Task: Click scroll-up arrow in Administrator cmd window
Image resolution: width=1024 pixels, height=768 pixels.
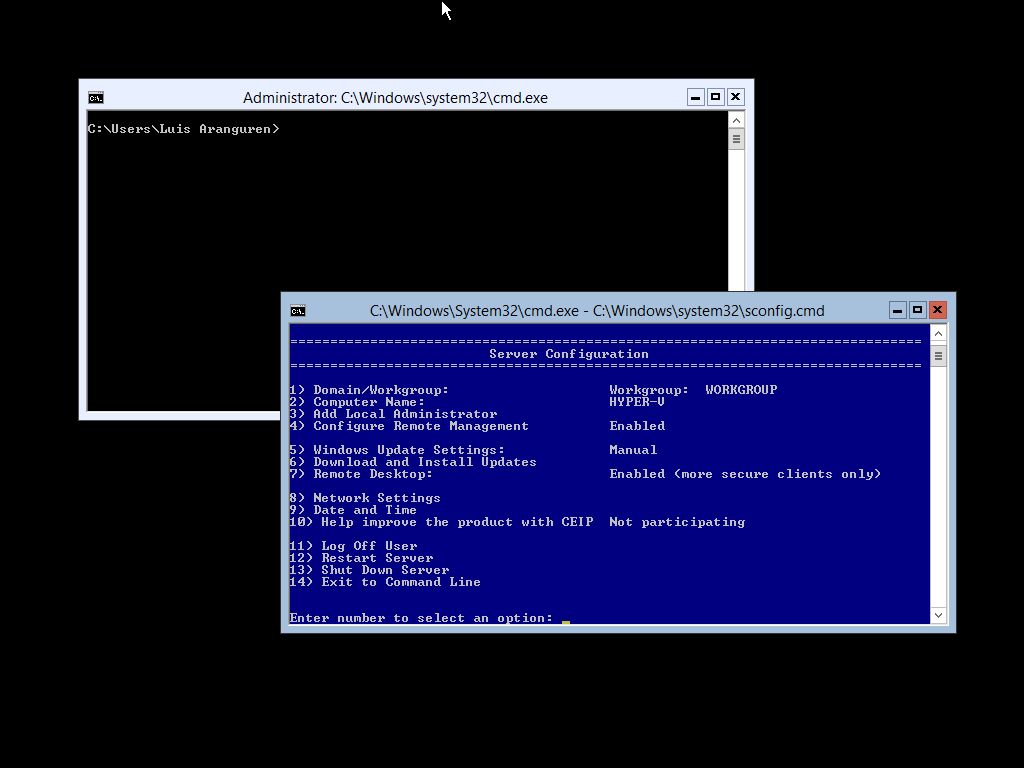Action: pos(736,120)
